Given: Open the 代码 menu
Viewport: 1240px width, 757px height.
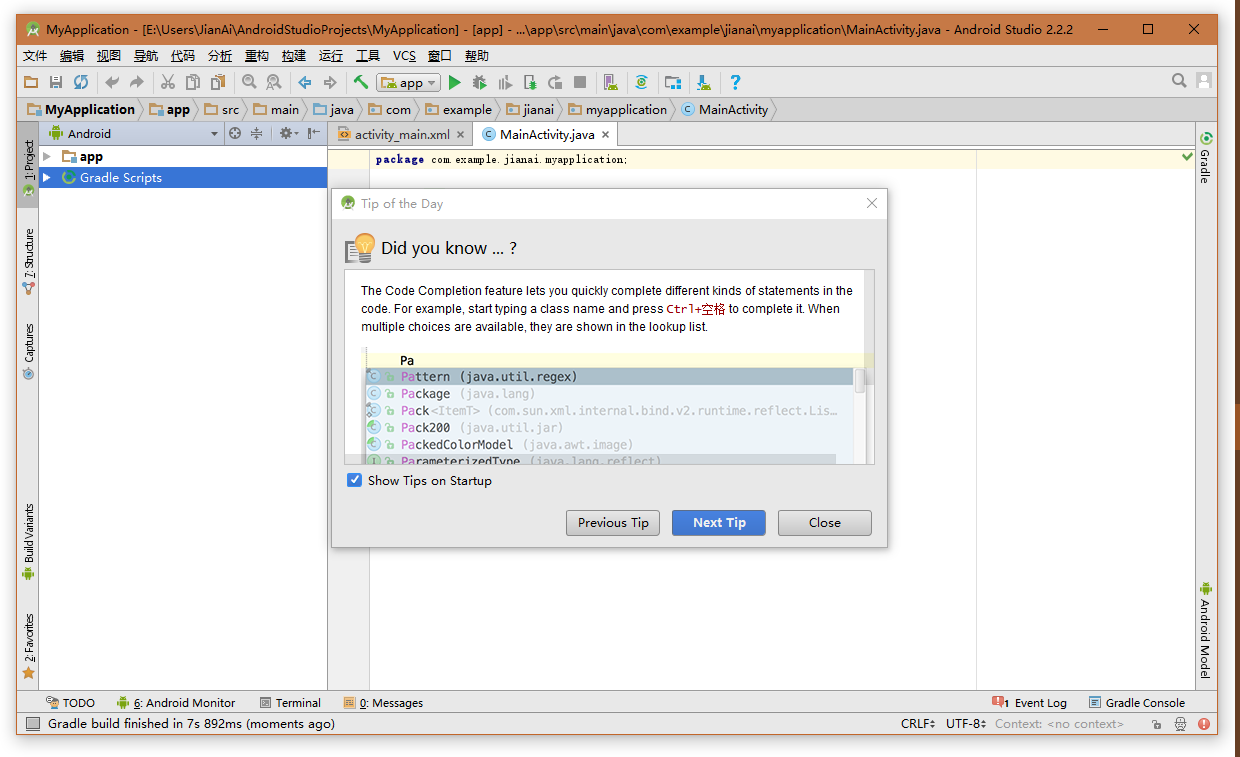Looking at the screenshot, I should (x=183, y=56).
